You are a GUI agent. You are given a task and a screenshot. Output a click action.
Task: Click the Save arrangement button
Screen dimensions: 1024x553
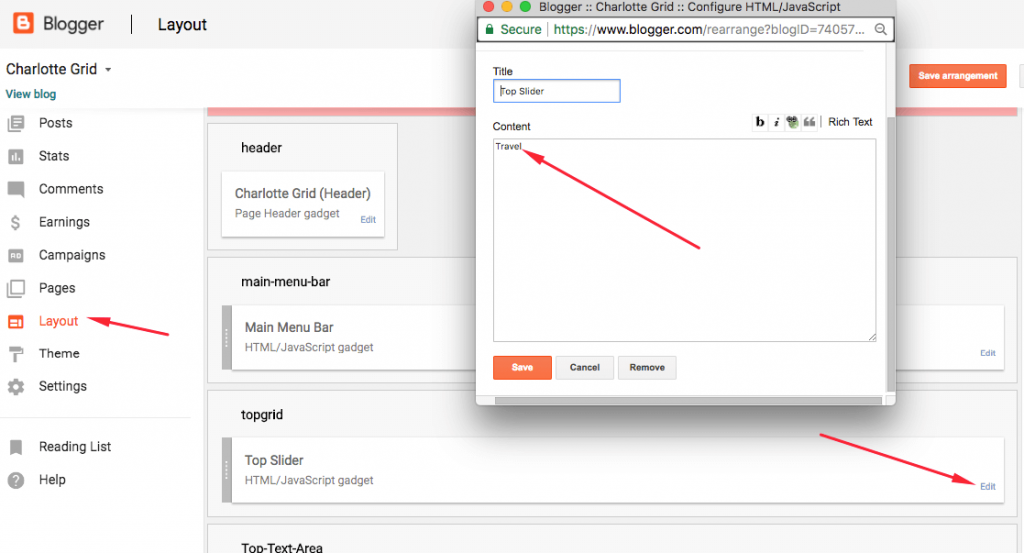[x=957, y=76]
